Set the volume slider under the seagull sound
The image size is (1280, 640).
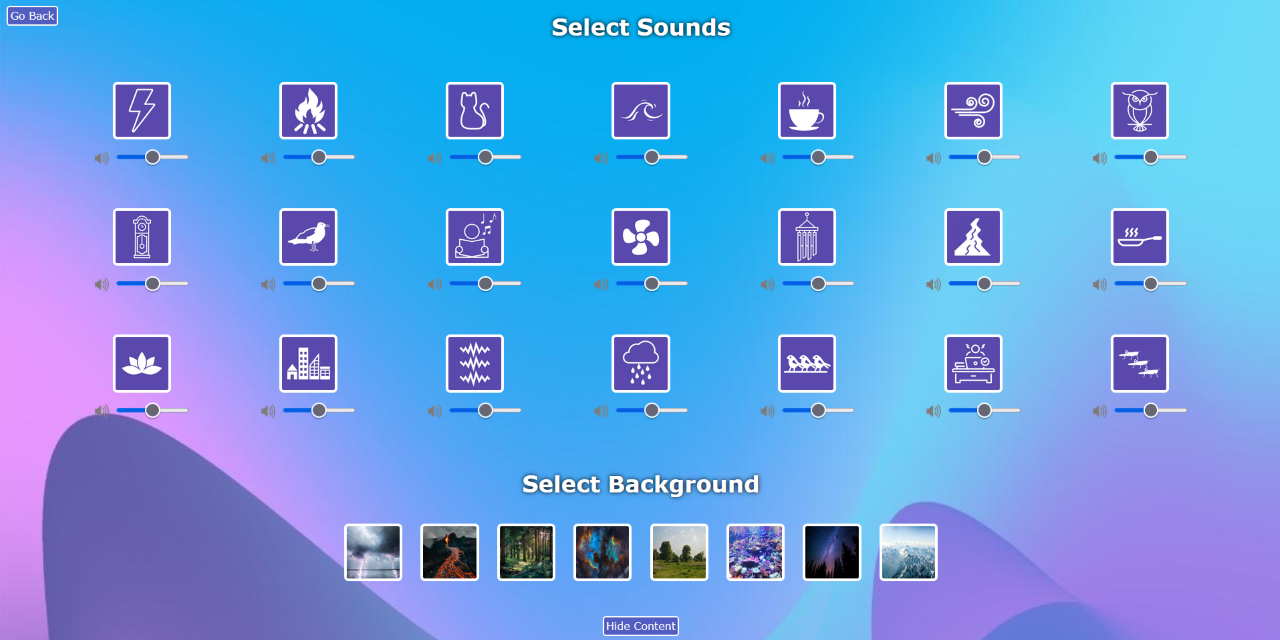[x=319, y=284]
